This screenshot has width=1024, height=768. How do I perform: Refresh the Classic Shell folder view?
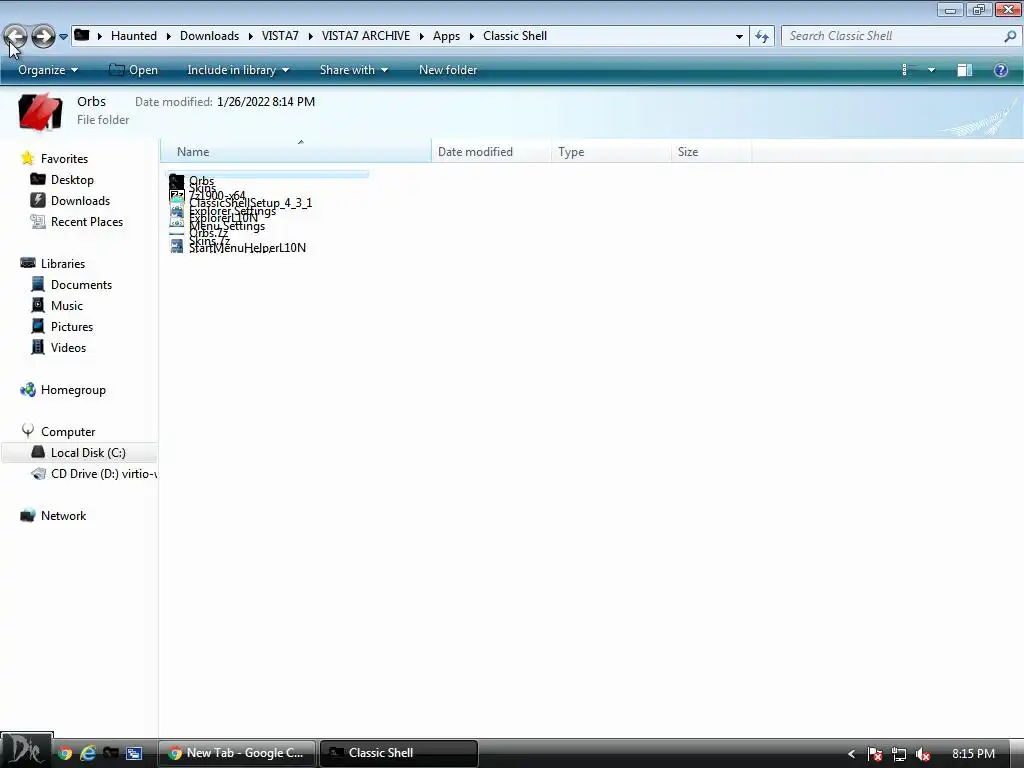[x=762, y=36]
